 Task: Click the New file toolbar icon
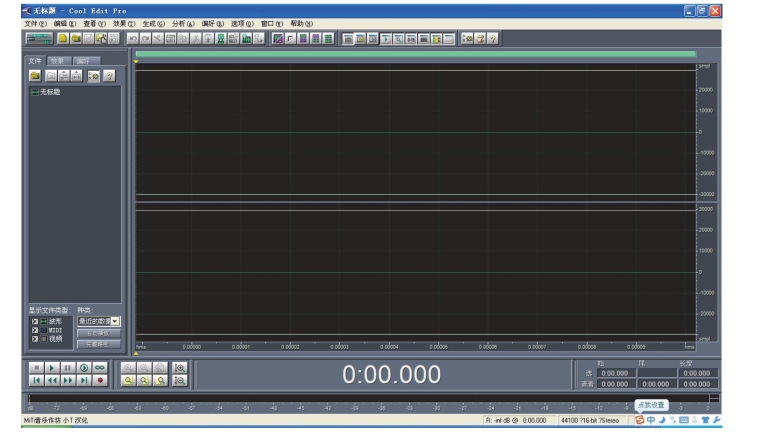pos(63,38)
